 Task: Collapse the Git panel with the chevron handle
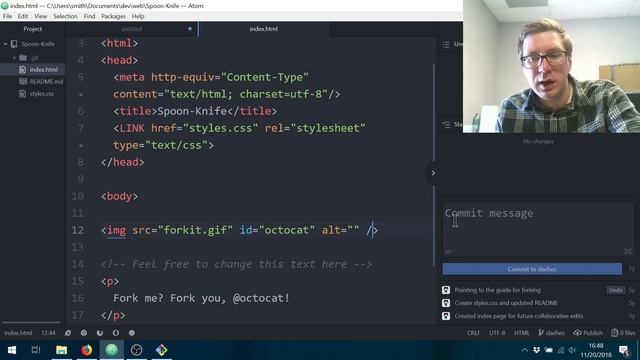click(433, 173)
